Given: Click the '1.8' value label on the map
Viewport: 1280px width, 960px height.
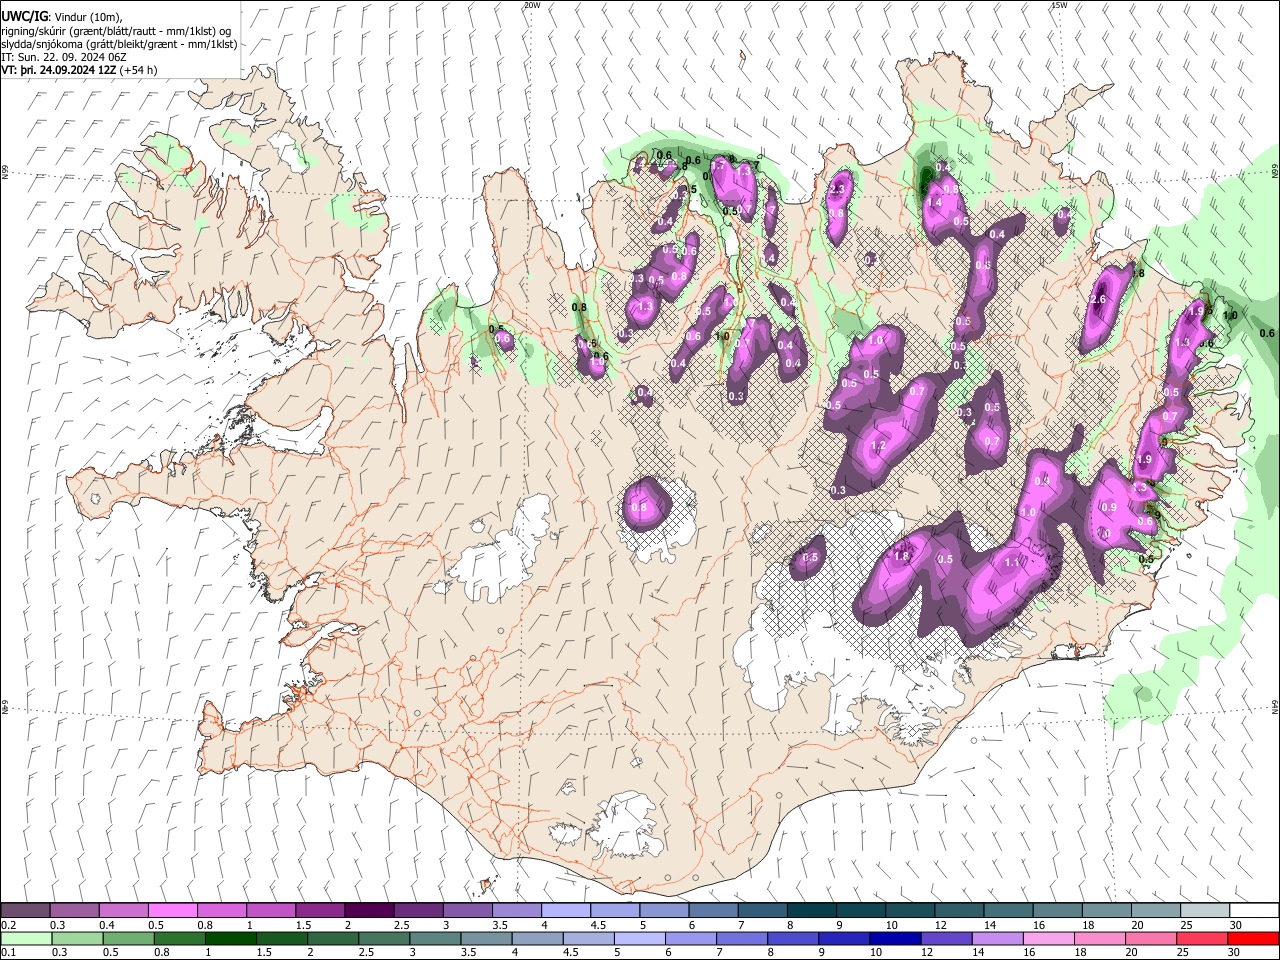Looking at the screenshot, I should [901, 557].
